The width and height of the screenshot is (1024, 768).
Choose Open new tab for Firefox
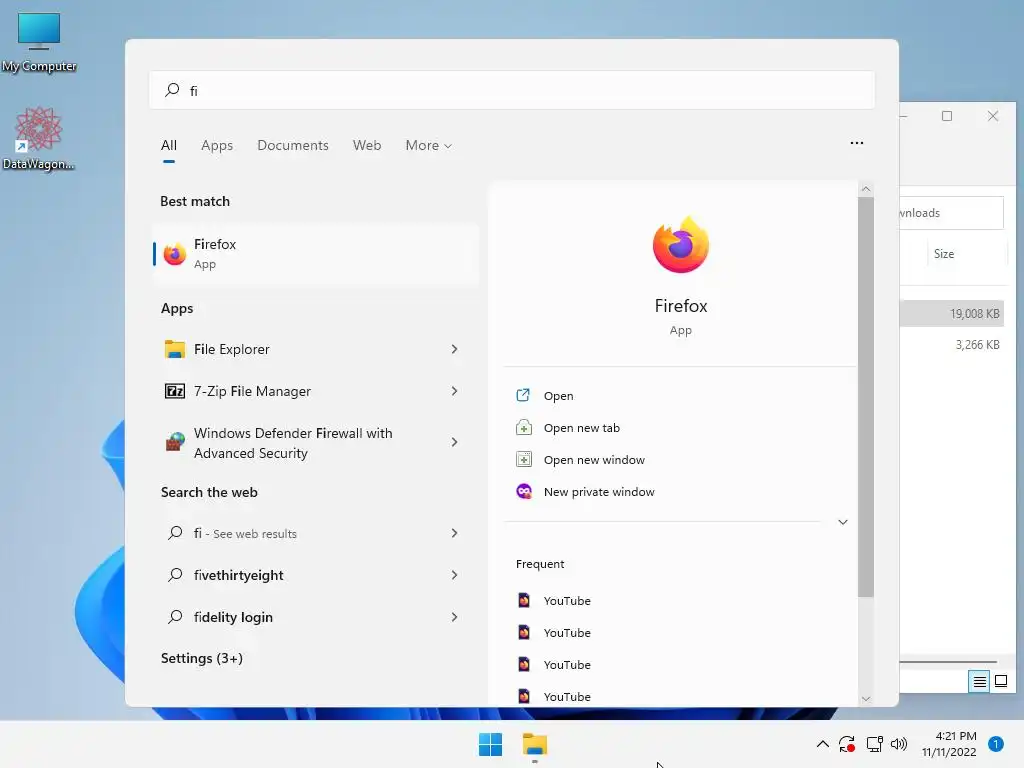[581, 428]
